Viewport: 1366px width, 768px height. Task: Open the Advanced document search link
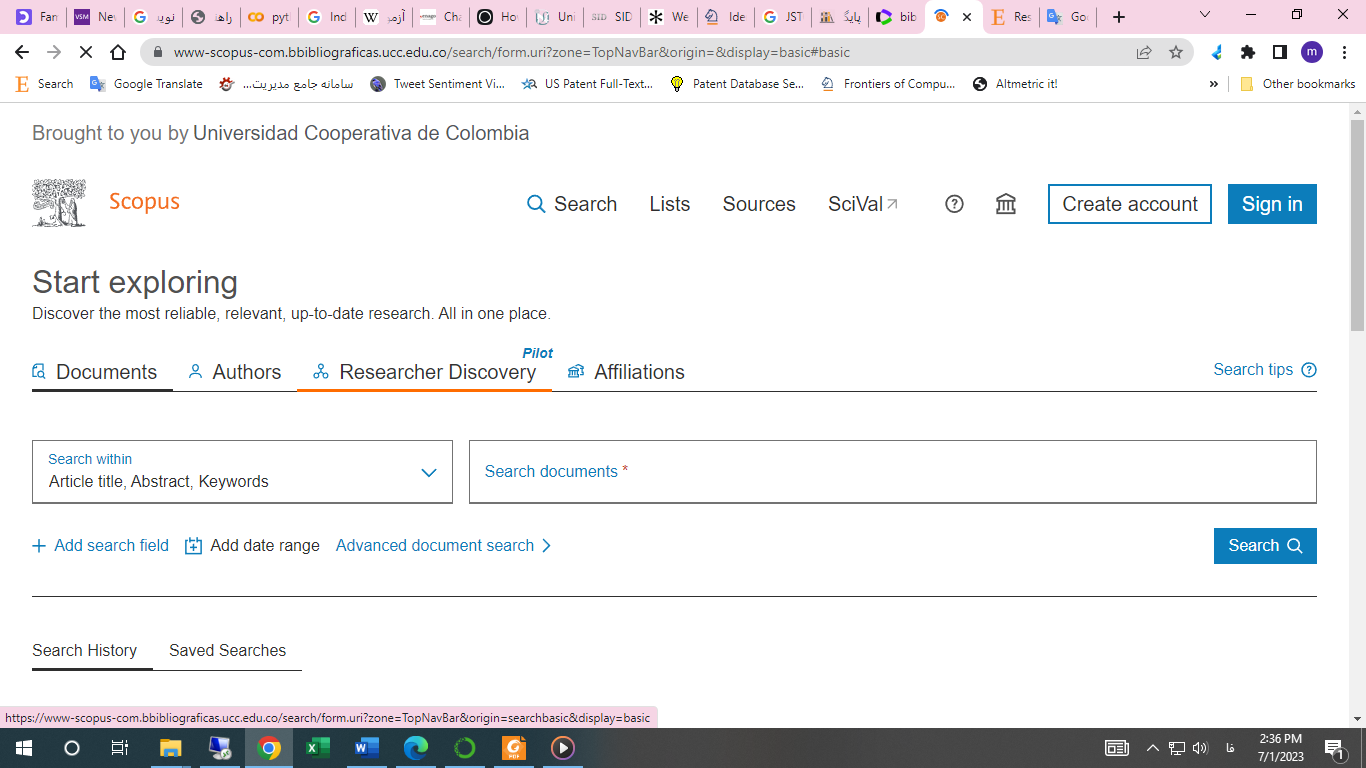(444, 546)
